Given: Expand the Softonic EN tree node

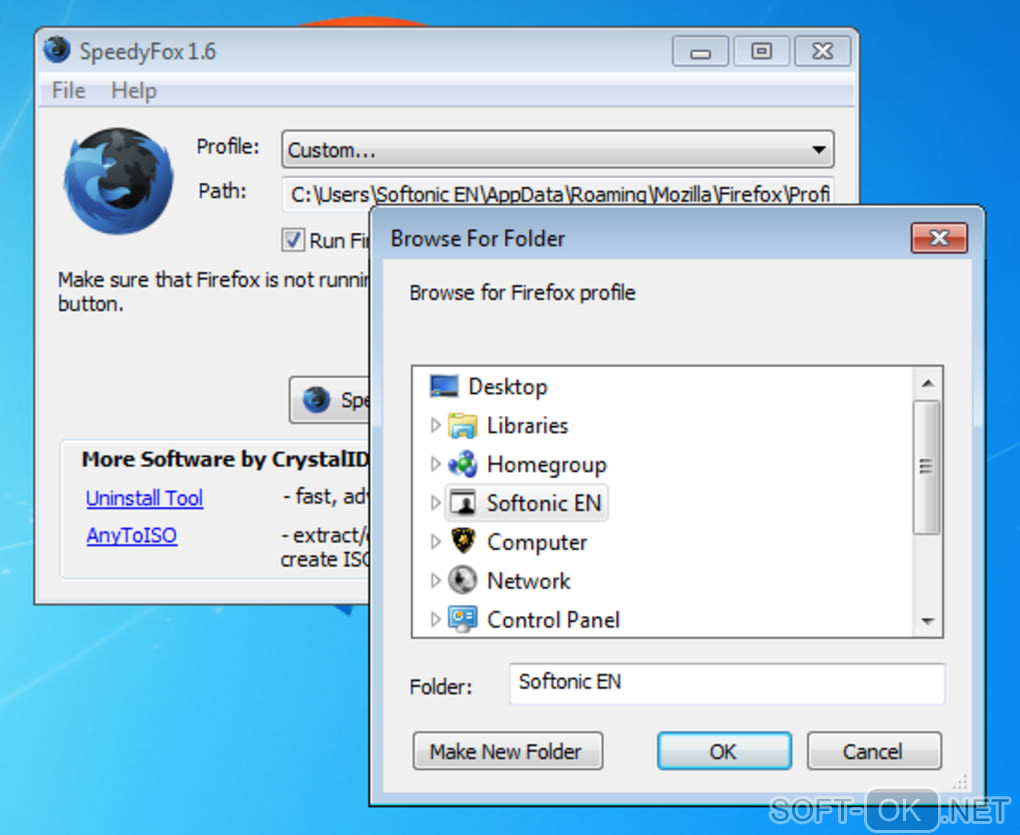Looking at the screenshot, I should (435, 503).
